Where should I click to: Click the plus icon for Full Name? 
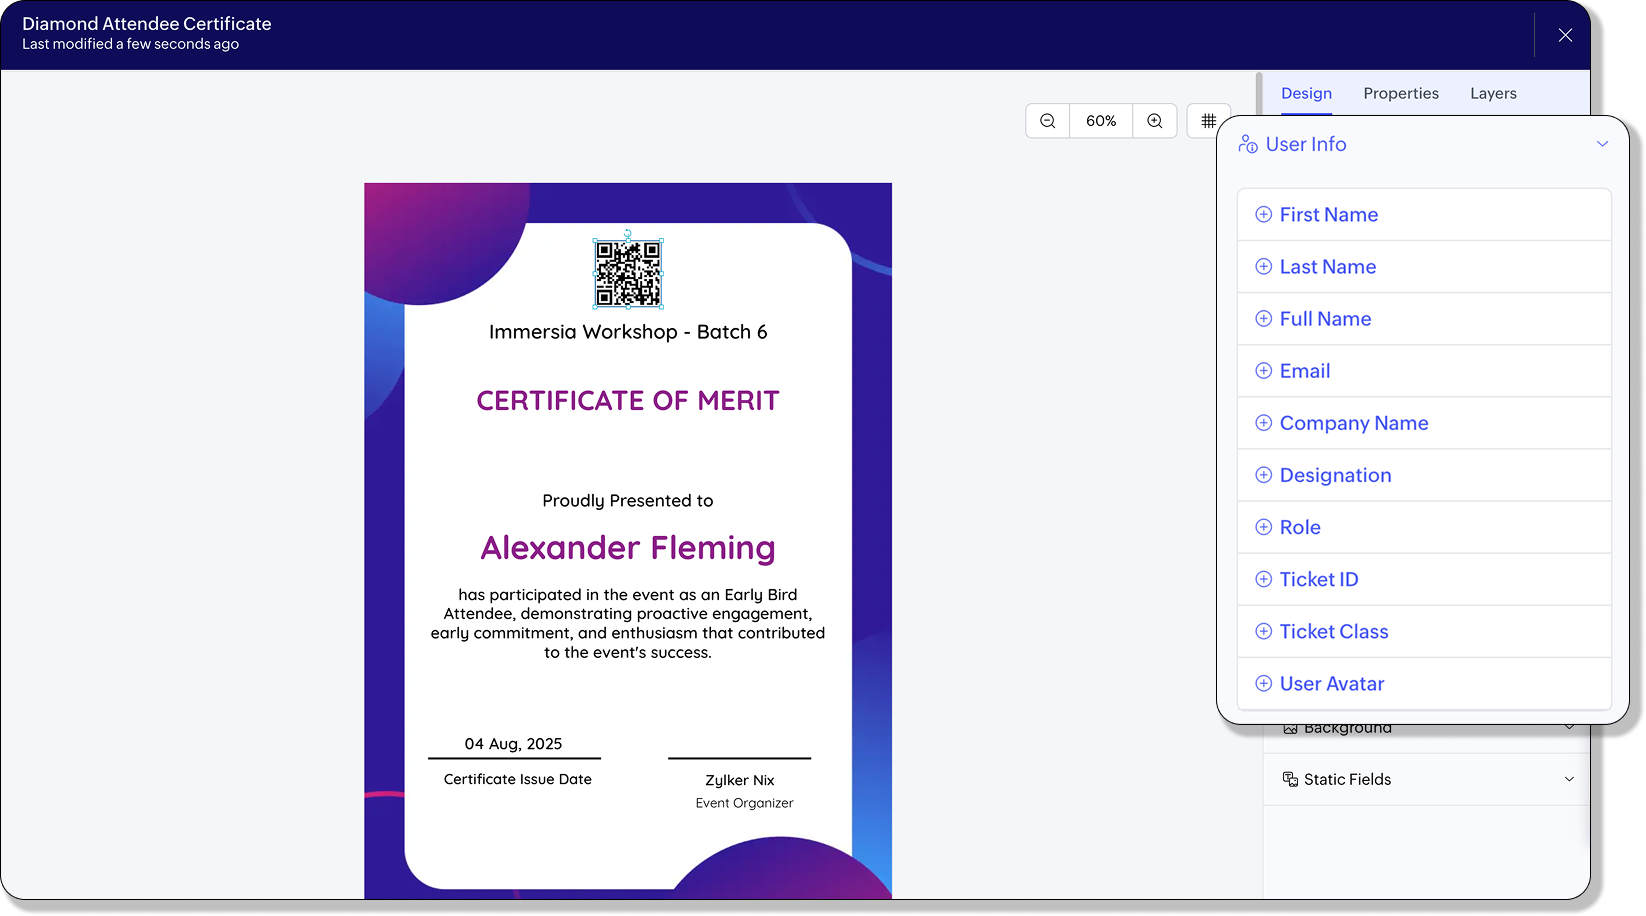click(1264, 319)
